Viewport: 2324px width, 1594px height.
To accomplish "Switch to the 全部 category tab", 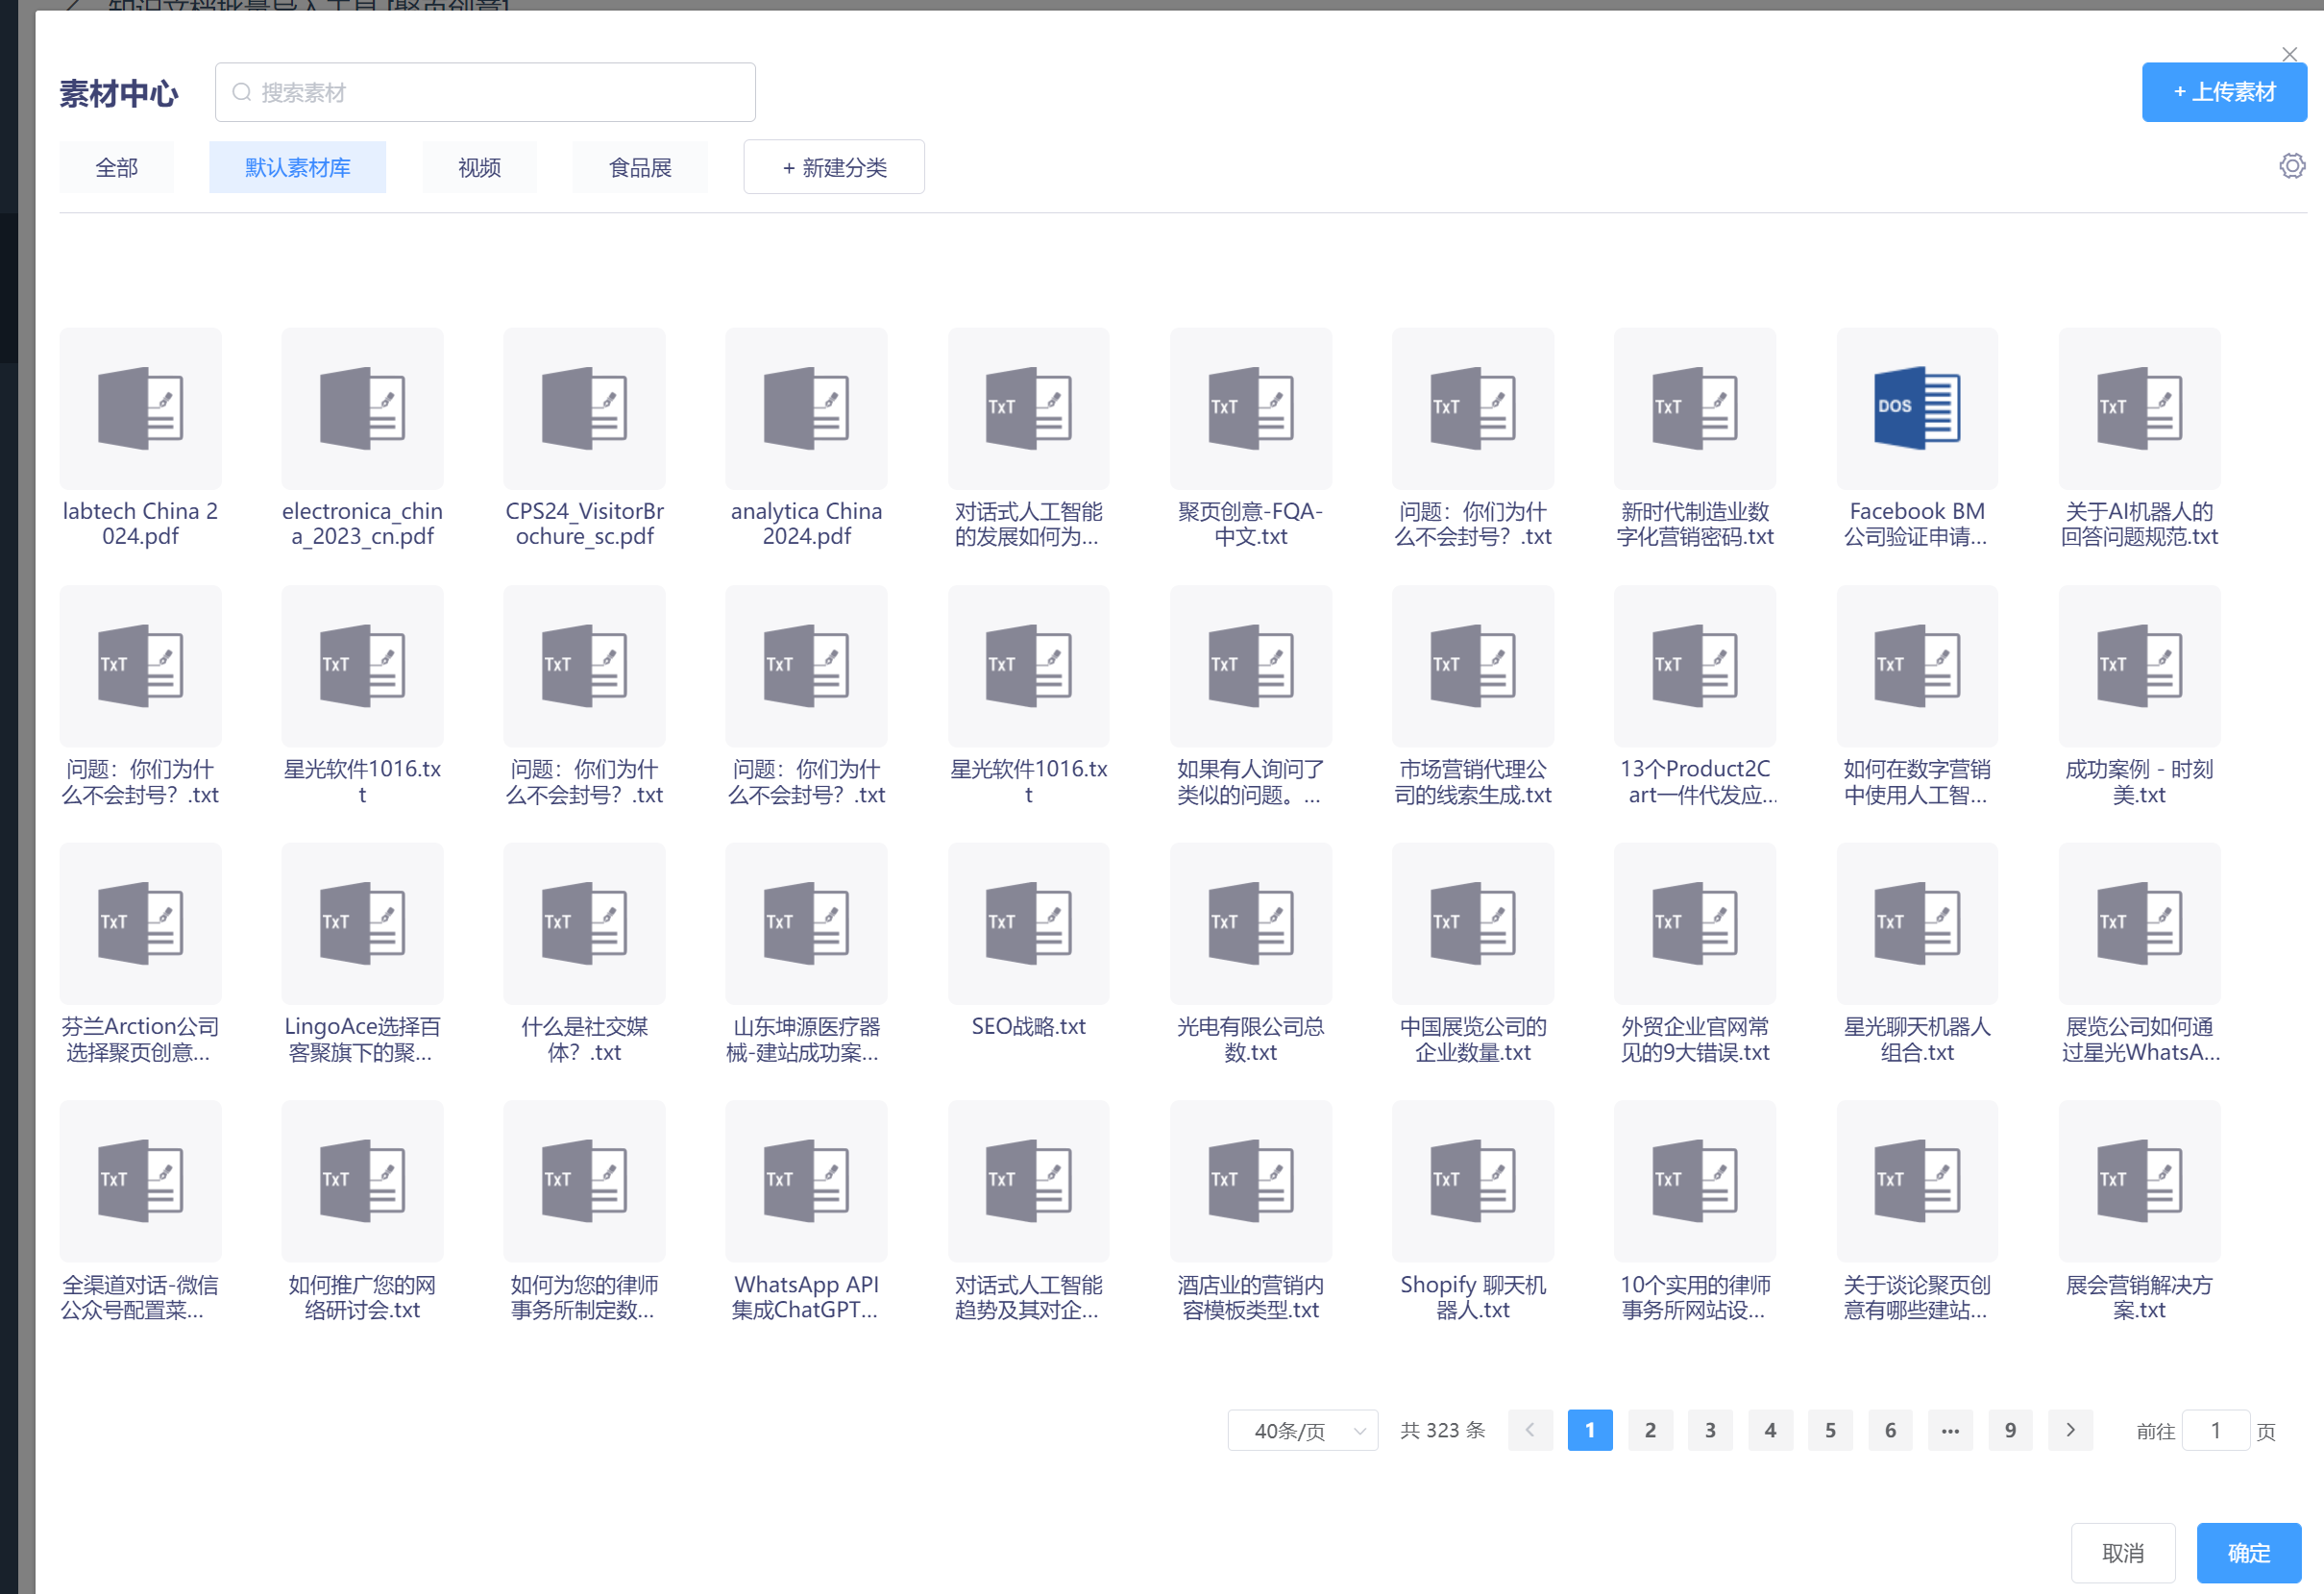I will 116,167.
